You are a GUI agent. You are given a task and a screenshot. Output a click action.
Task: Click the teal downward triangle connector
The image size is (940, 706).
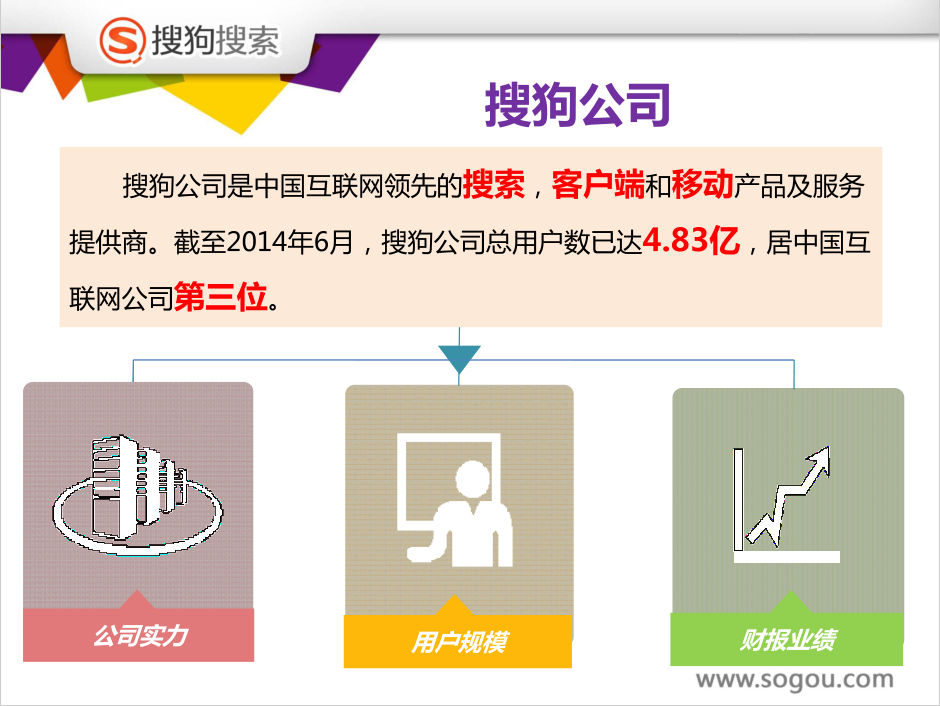459,360
